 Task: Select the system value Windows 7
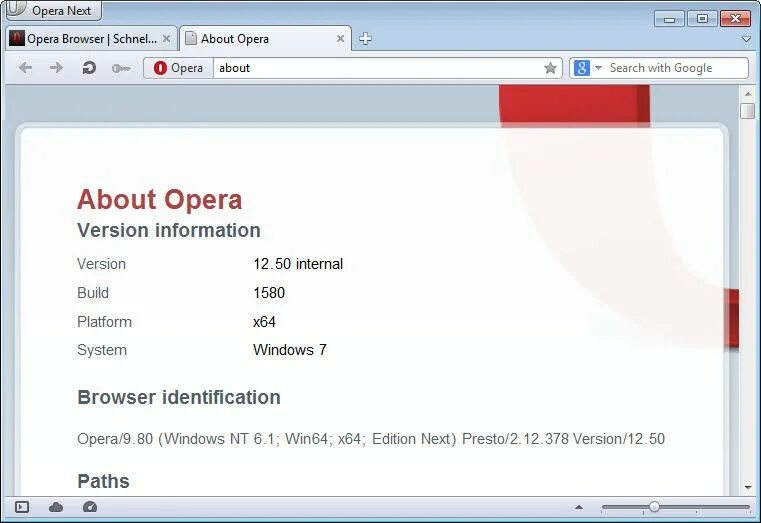click(x=290, y=350)
